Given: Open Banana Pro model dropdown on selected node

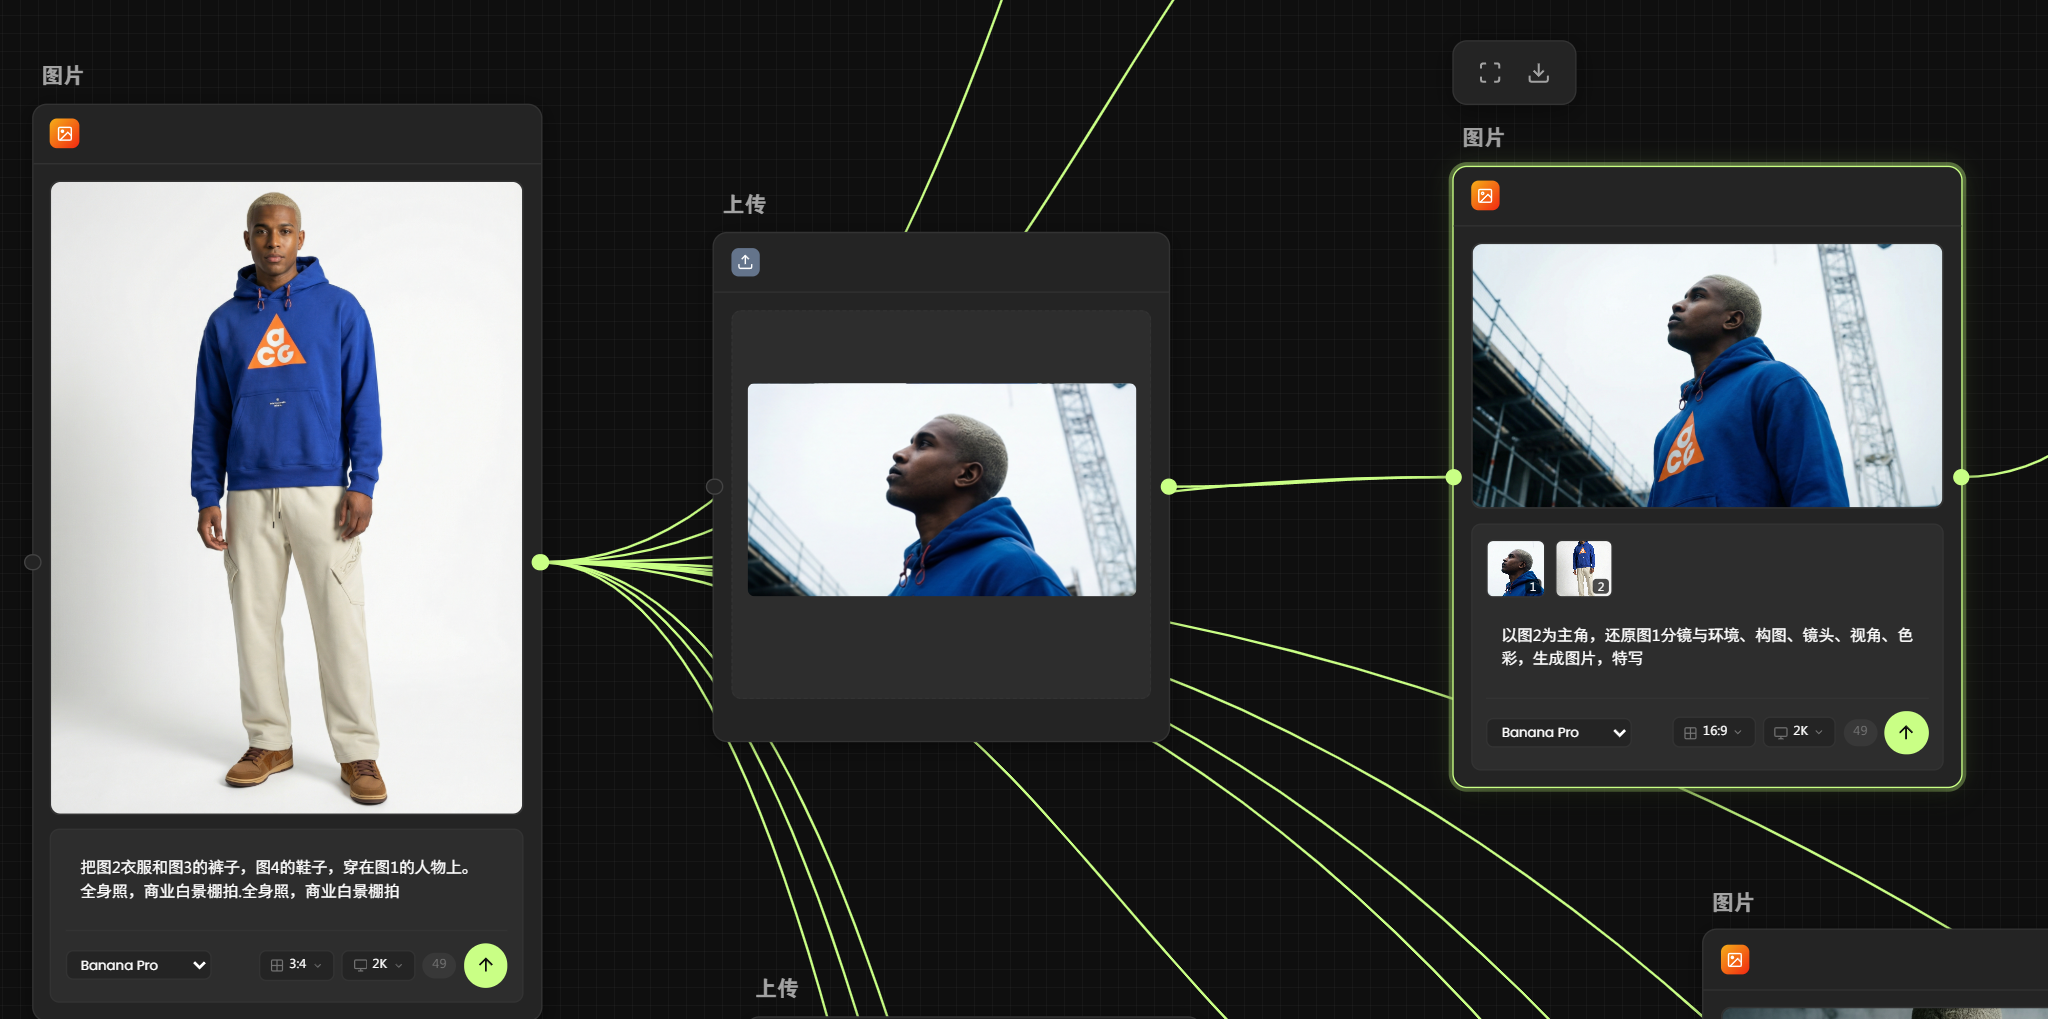Looking at the screenshot, I should pyautogui.click(x=1559, y=732).
